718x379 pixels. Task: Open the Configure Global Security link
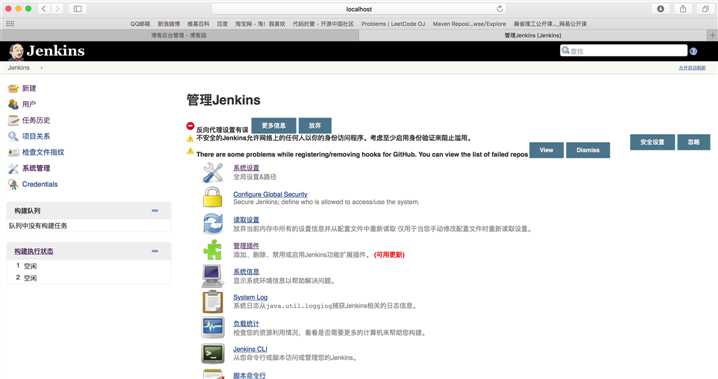270,194
